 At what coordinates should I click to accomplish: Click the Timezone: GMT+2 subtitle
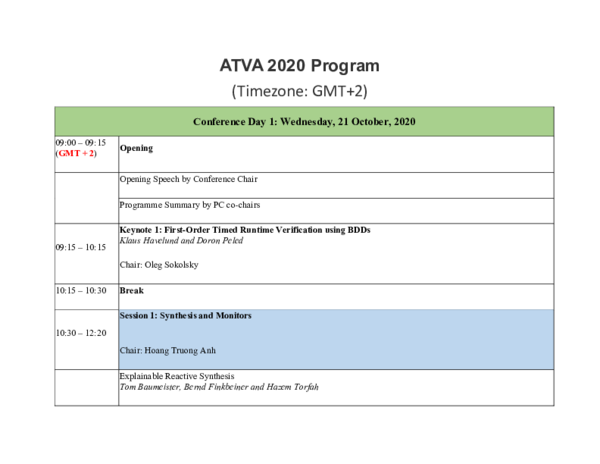click(x=299, y=91)
